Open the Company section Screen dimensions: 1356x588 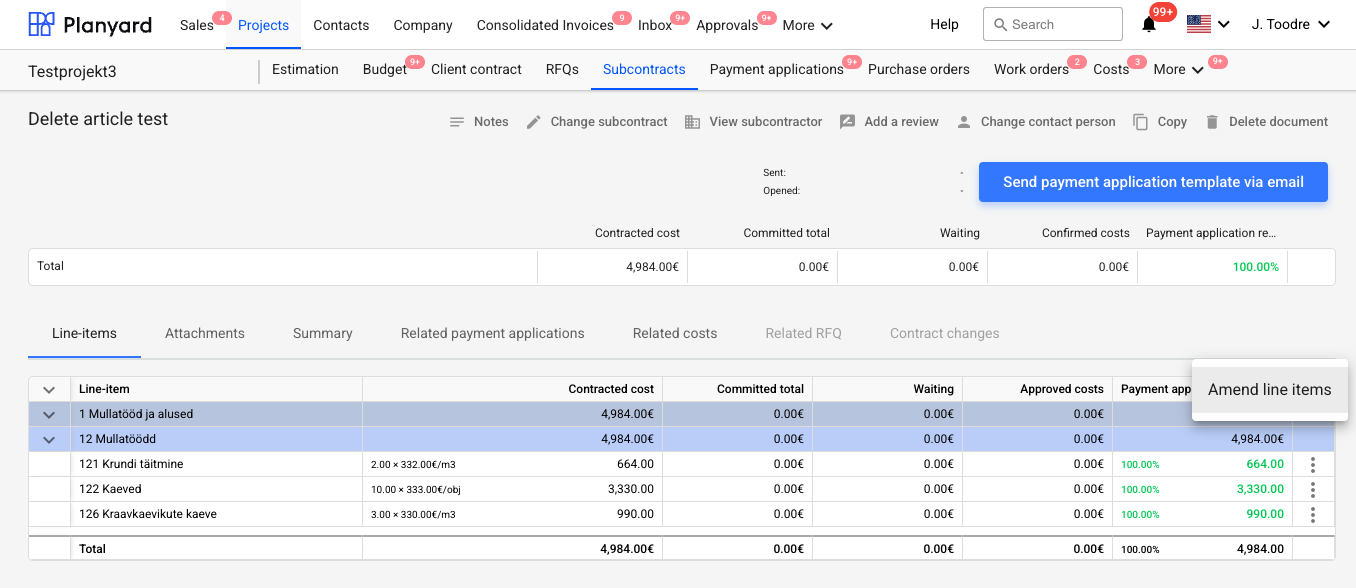(423, 25)
